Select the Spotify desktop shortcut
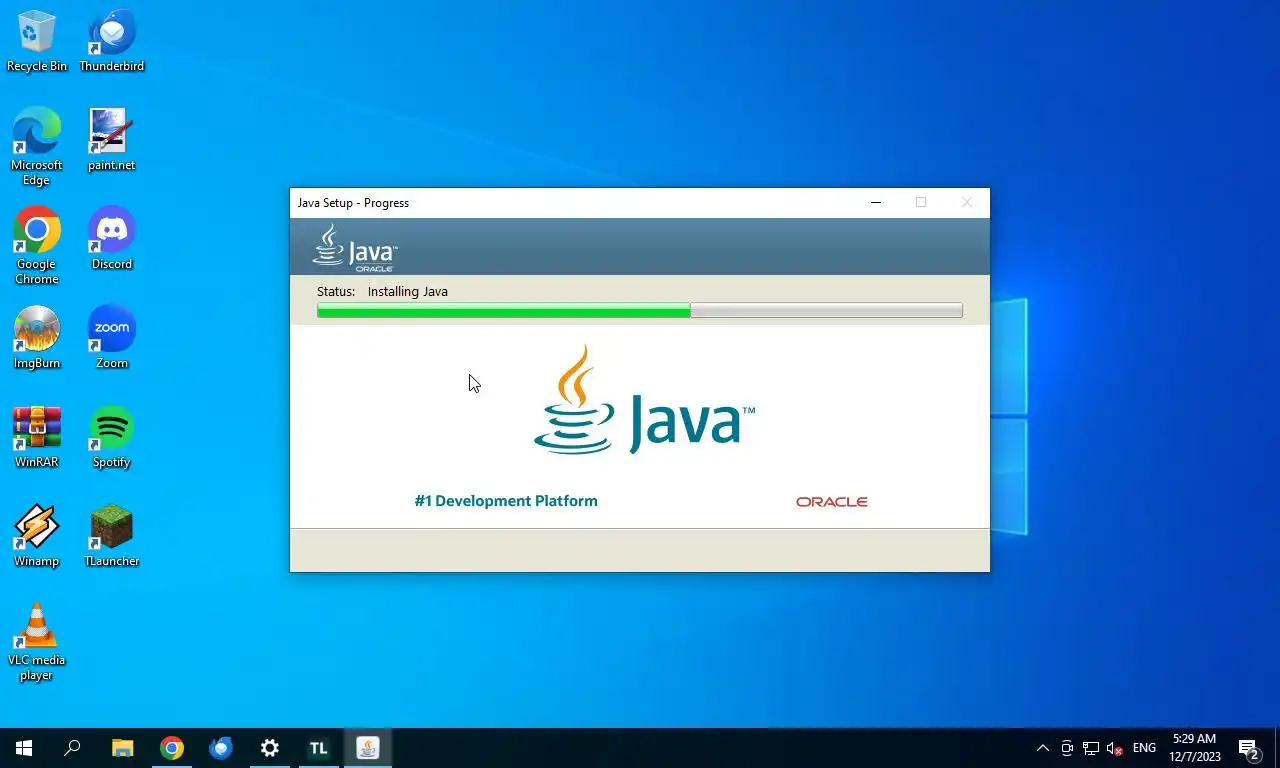The height and width of the screenshot is (768, 1280). pyautogui.click(x=112, y=437)
